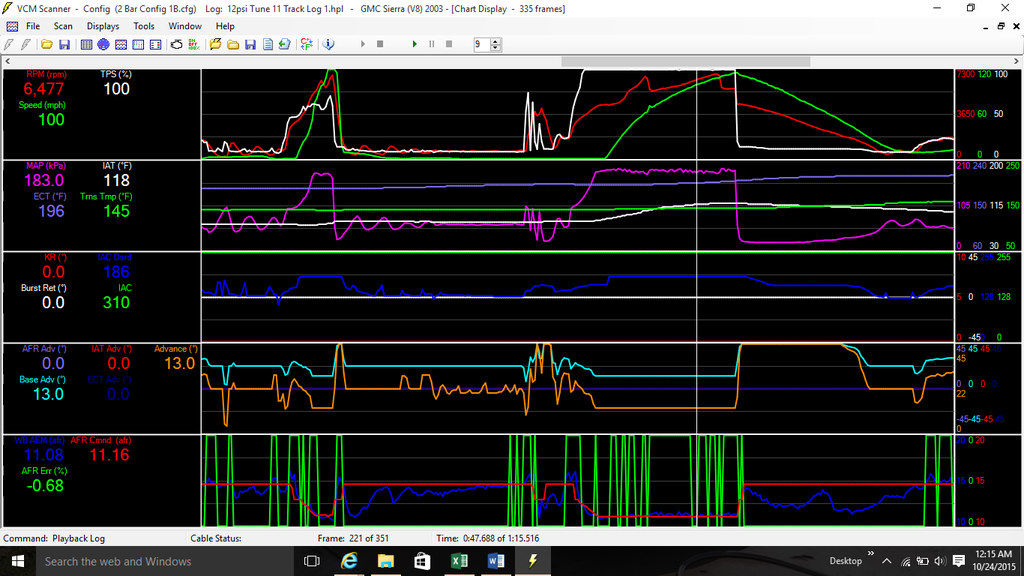The height and width of the screenshot is (576, 1024).
Task: Open VCM controls via the engine icon
Action: (177, 44)
